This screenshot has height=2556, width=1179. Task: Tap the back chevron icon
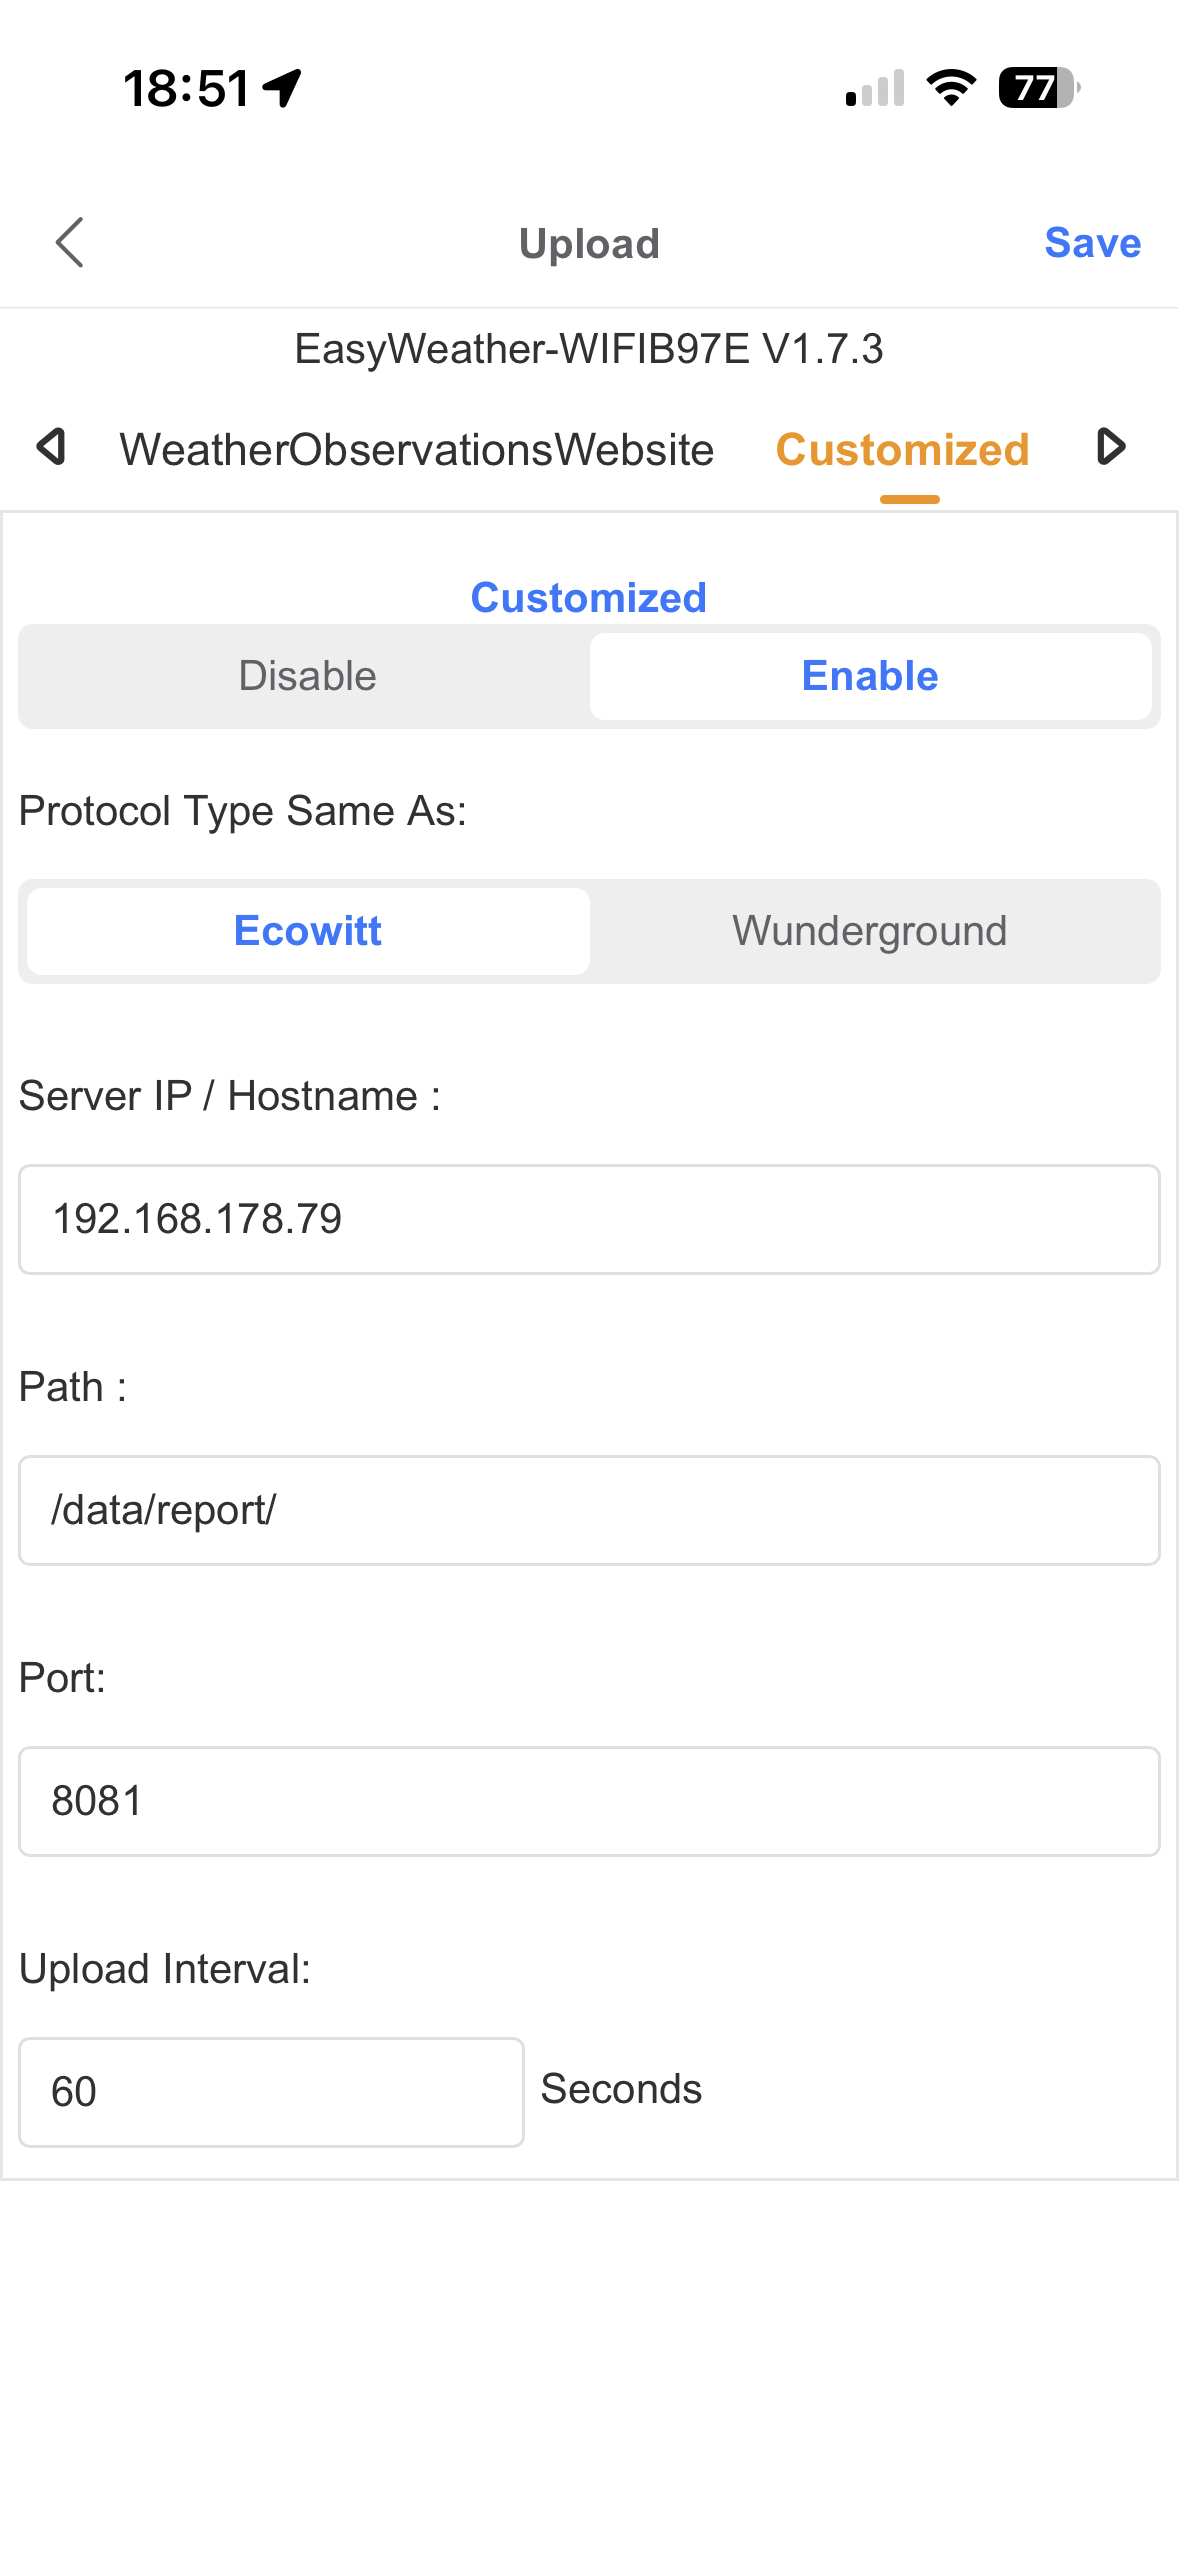pos(70,243)
